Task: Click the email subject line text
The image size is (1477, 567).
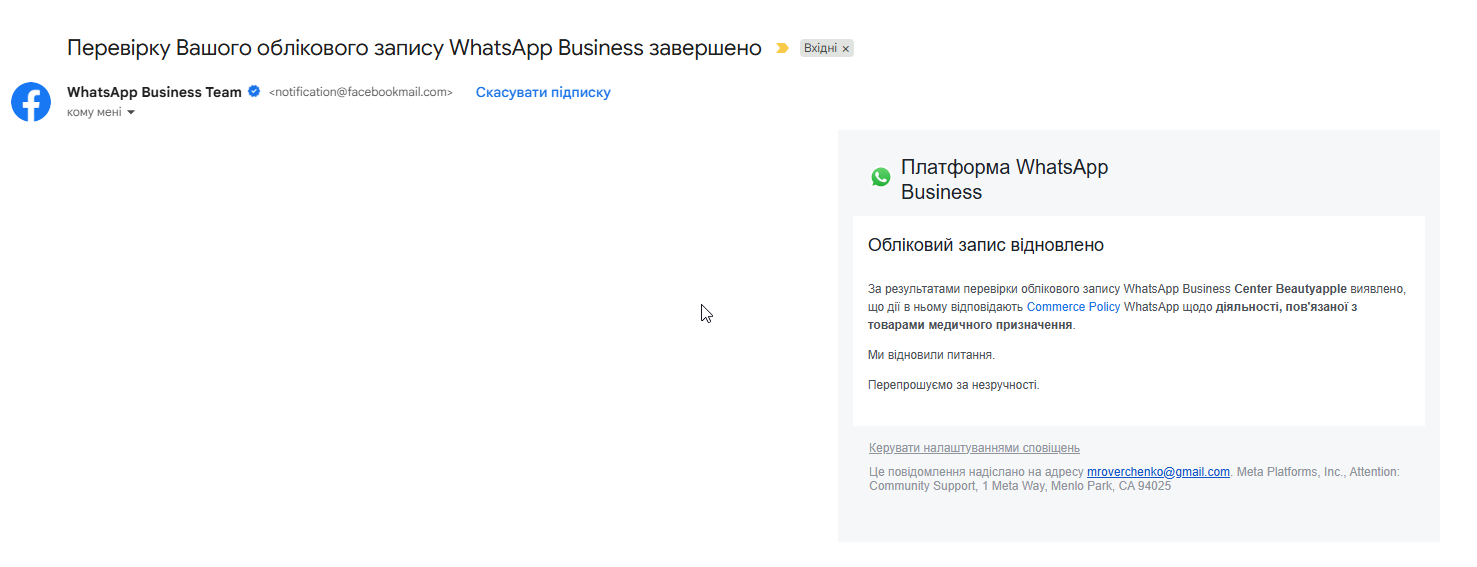Action: click(414, 48)
